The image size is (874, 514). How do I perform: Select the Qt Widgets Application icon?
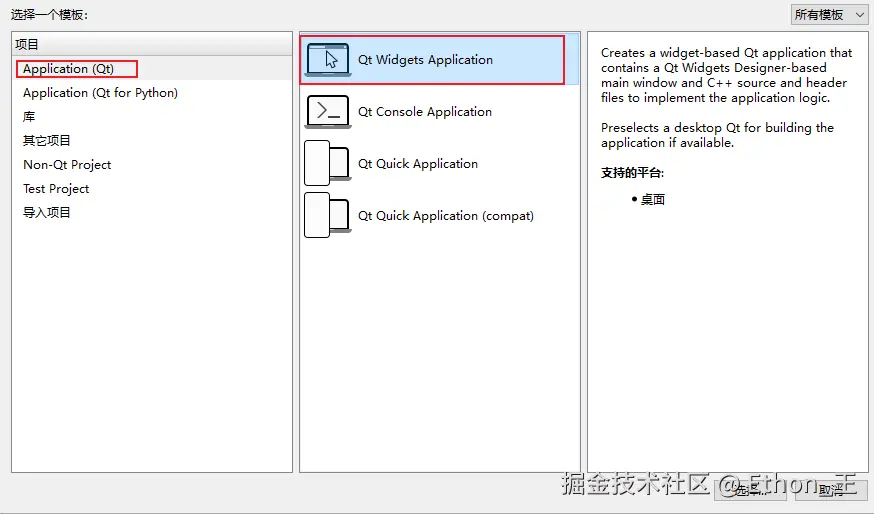click(x=328, y=60)
